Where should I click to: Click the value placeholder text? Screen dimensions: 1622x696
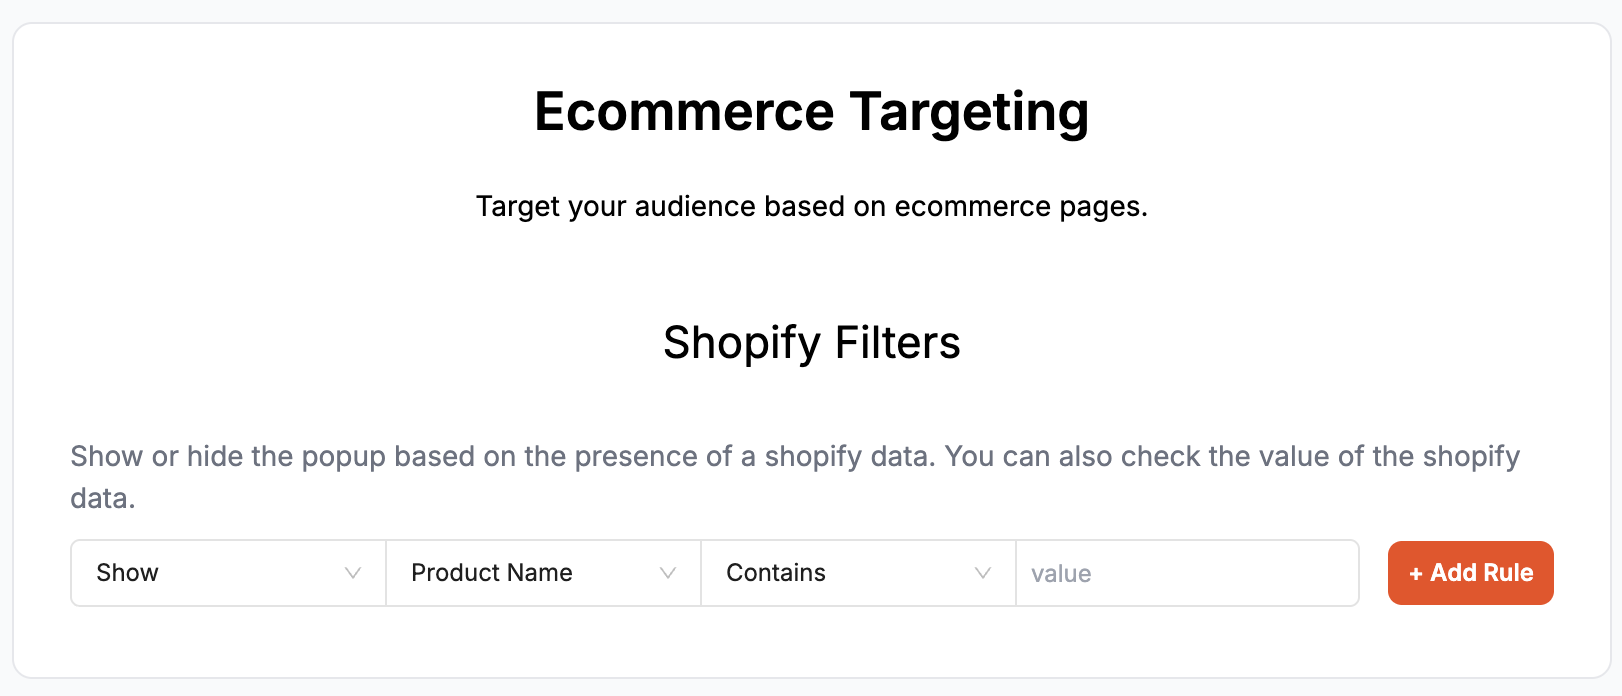(1060, 572)
